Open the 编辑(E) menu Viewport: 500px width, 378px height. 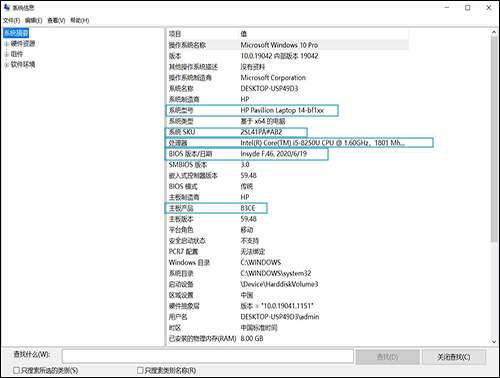click(34, 21)
